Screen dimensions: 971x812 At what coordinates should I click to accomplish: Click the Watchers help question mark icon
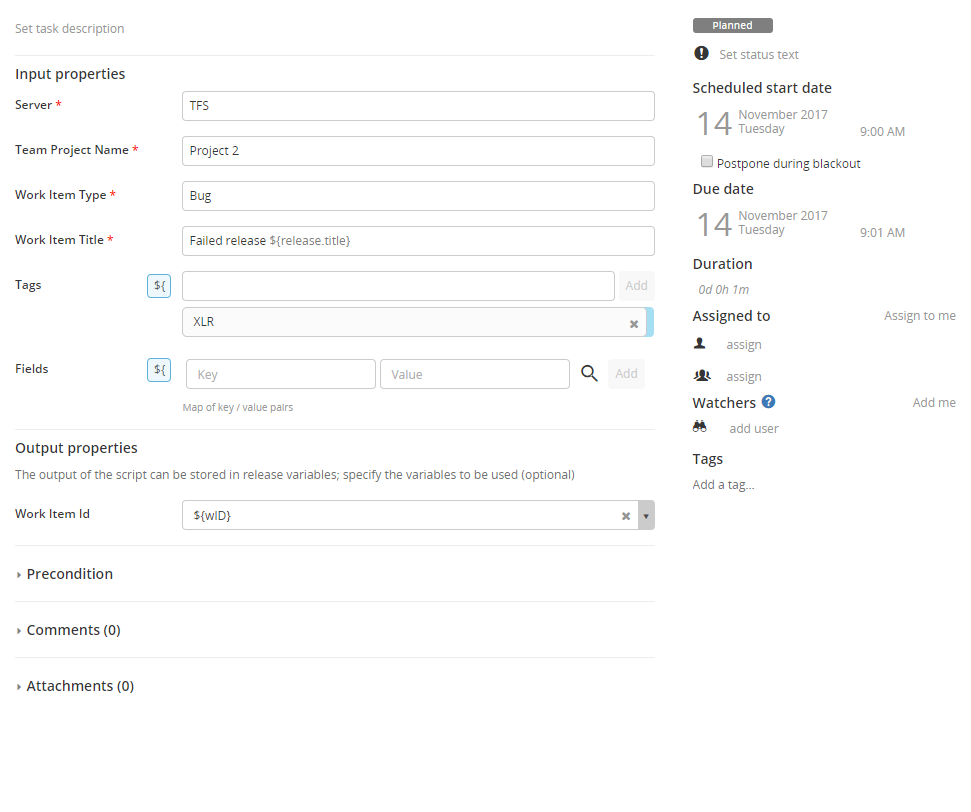pos(768,402)
